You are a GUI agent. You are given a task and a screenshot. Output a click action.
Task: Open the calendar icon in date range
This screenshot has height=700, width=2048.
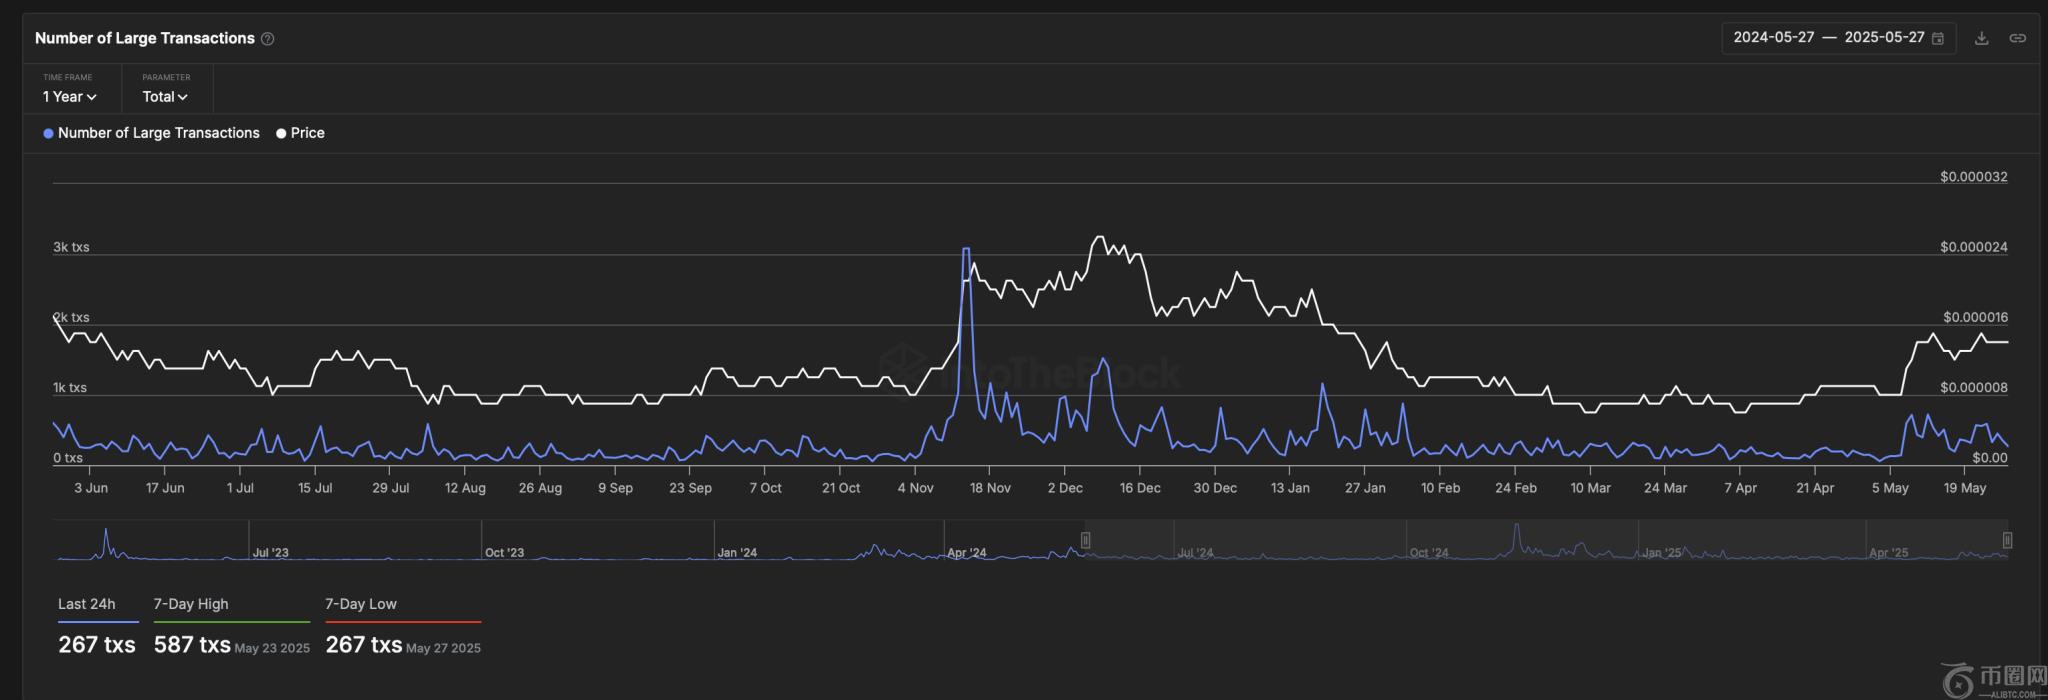tap(1937, 38)
